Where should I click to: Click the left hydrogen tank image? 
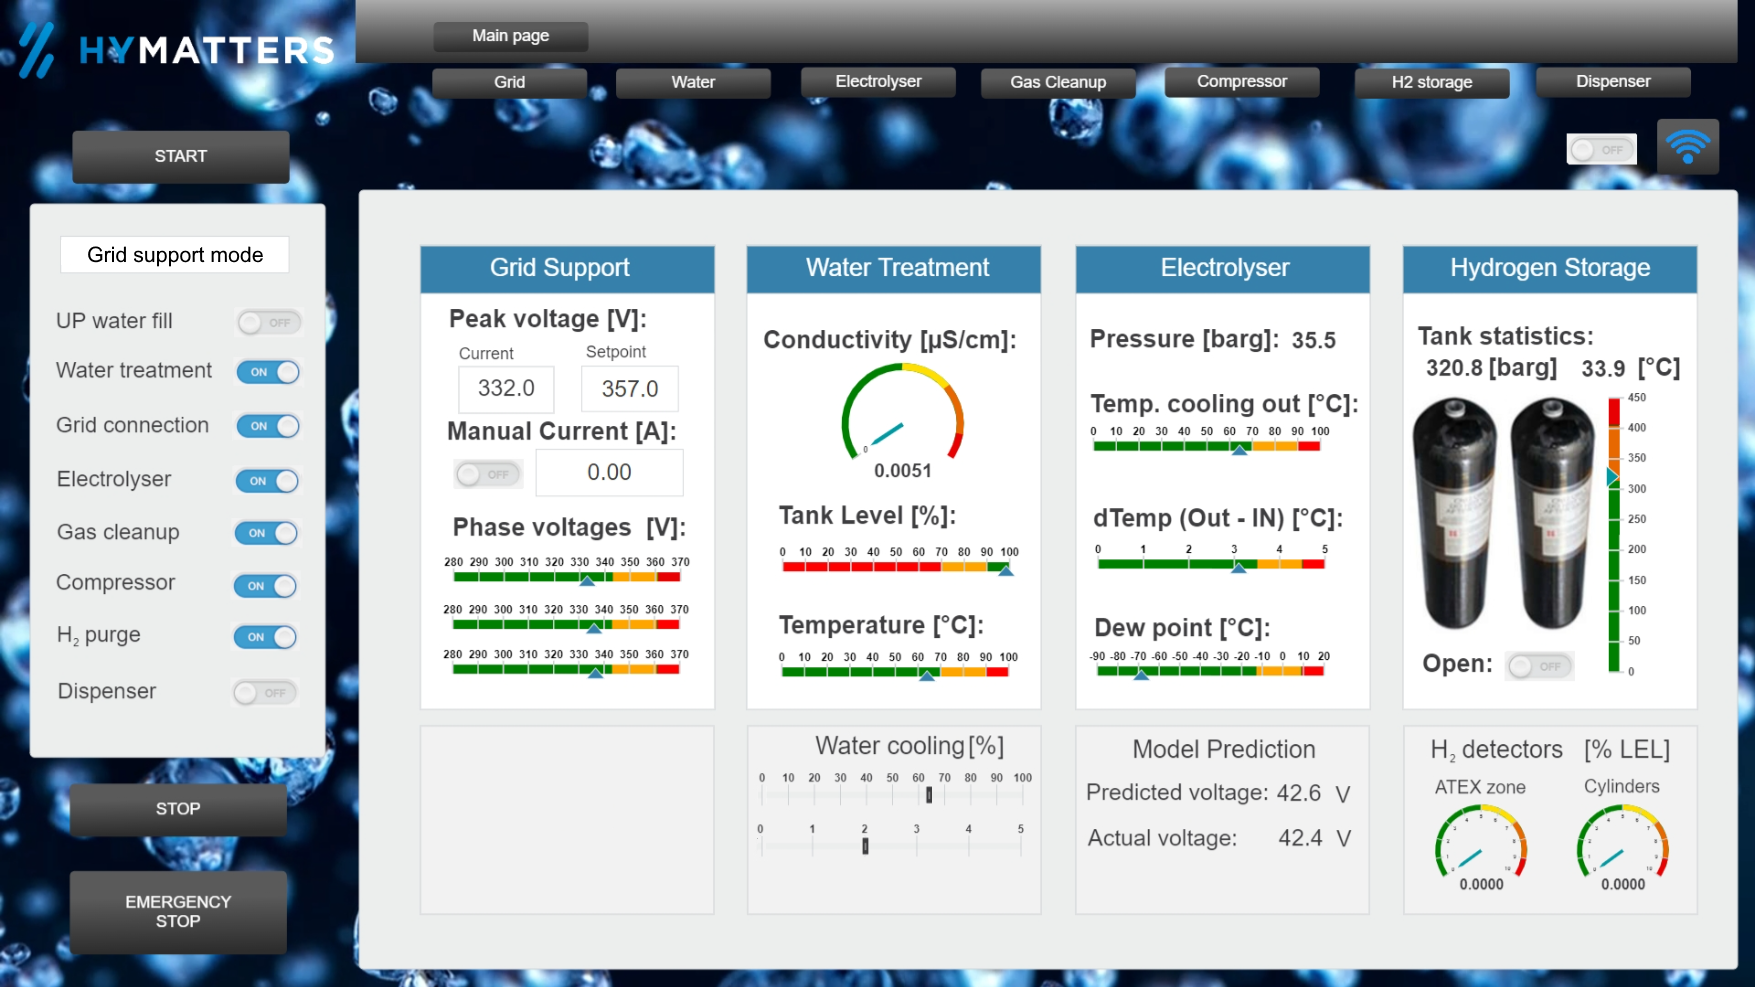(x=1455, y=512)
